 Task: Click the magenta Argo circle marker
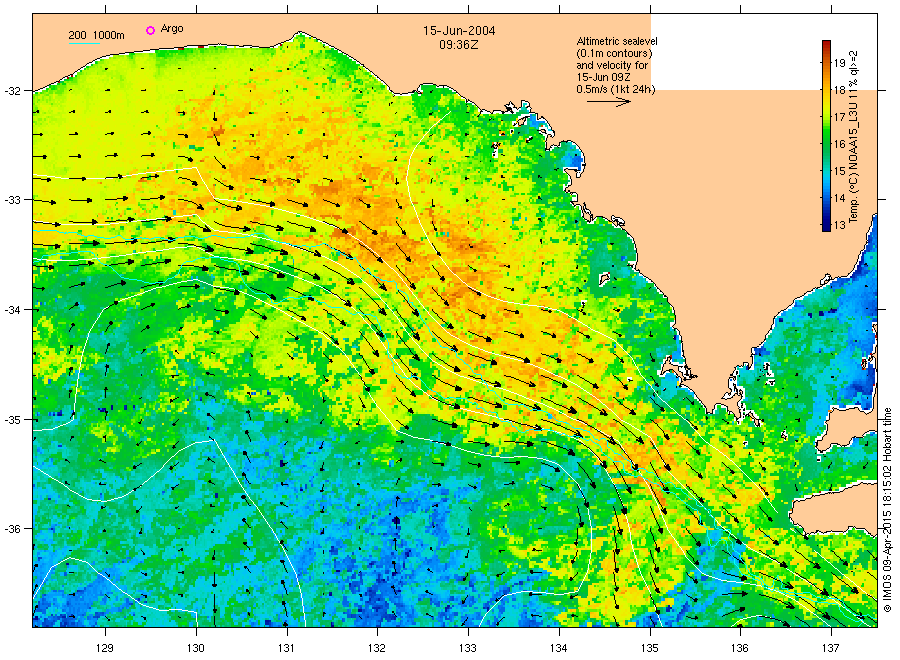(x=150, y=30)
